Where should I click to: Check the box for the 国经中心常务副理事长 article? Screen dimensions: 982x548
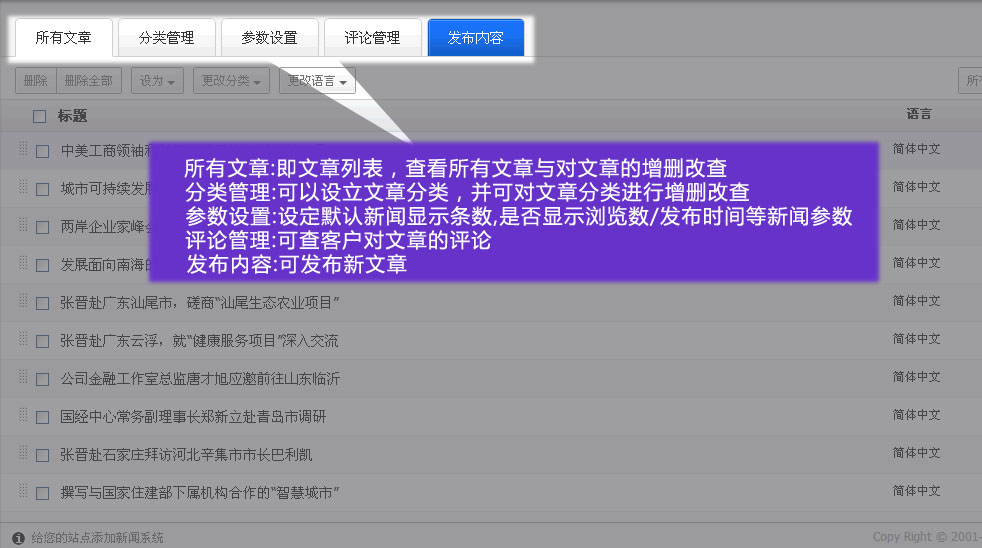tap(43, 417)
